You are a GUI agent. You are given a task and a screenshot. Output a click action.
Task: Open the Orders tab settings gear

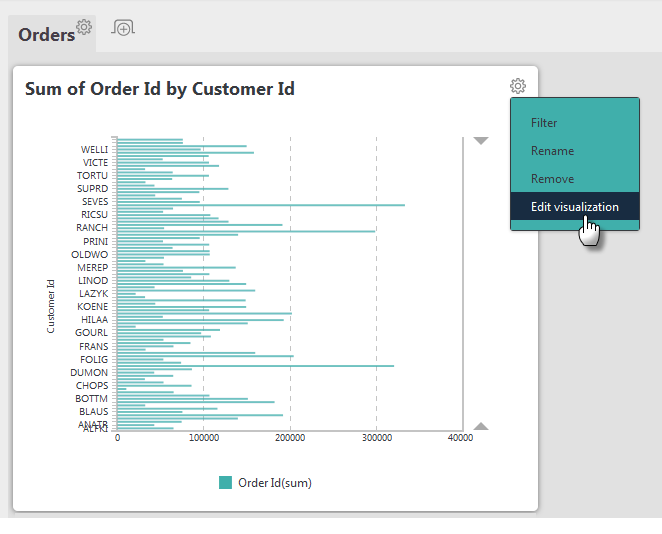84,27
